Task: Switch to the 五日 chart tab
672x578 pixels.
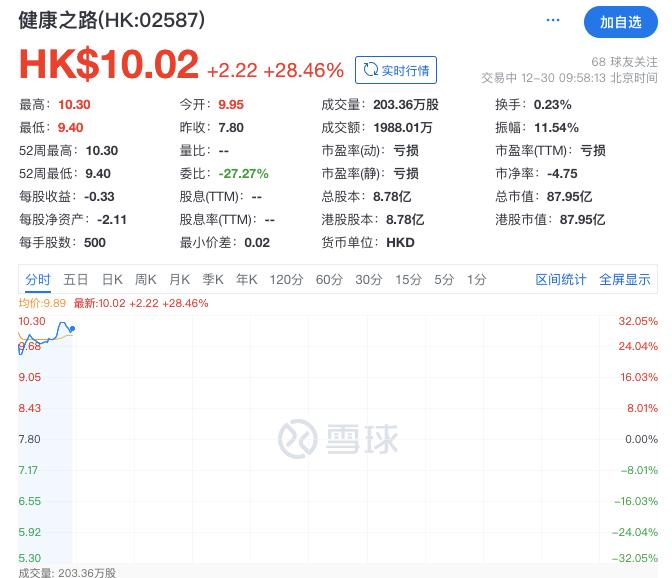Action: tap(76, 280)
